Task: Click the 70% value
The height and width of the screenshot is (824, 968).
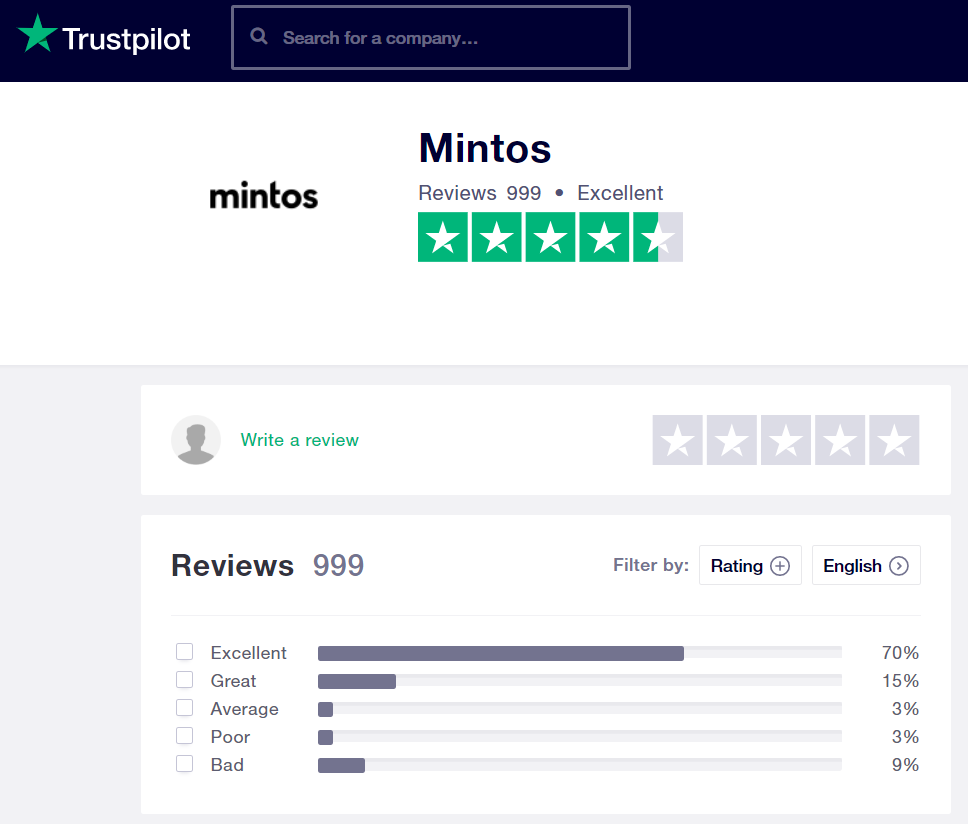Action: (x=900, y=652)
